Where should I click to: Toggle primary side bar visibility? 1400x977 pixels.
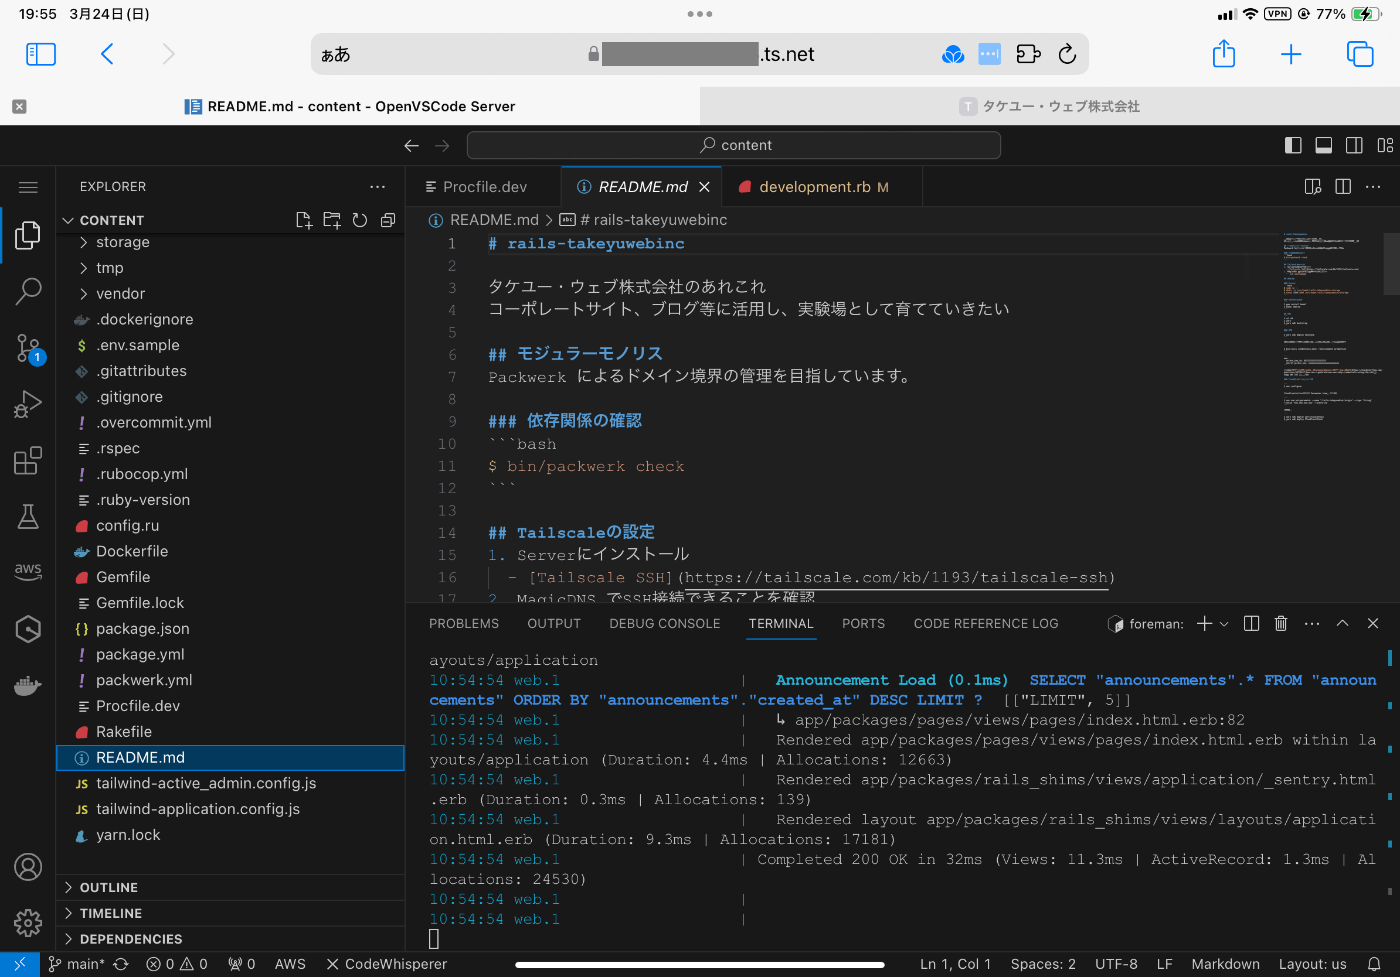[x=1293, y=145]
